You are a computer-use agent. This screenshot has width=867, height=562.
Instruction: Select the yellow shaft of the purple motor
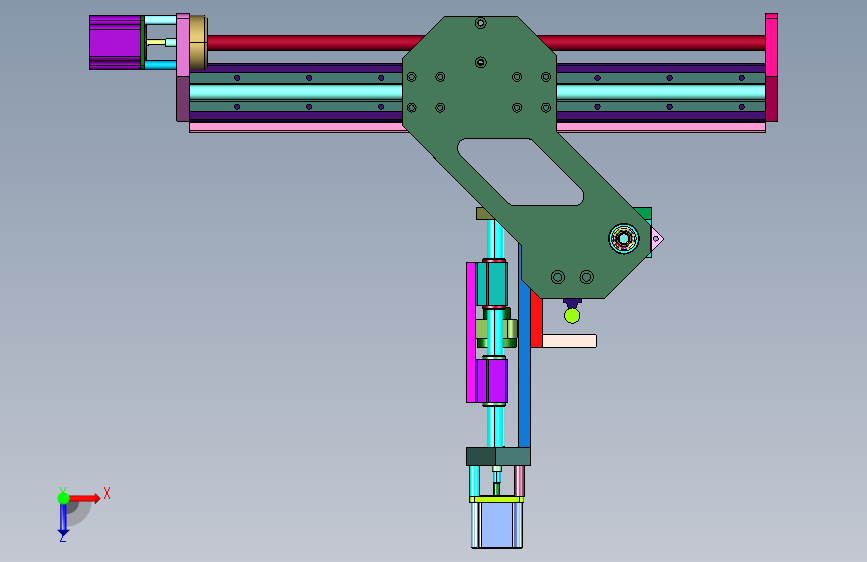[156, 42]
